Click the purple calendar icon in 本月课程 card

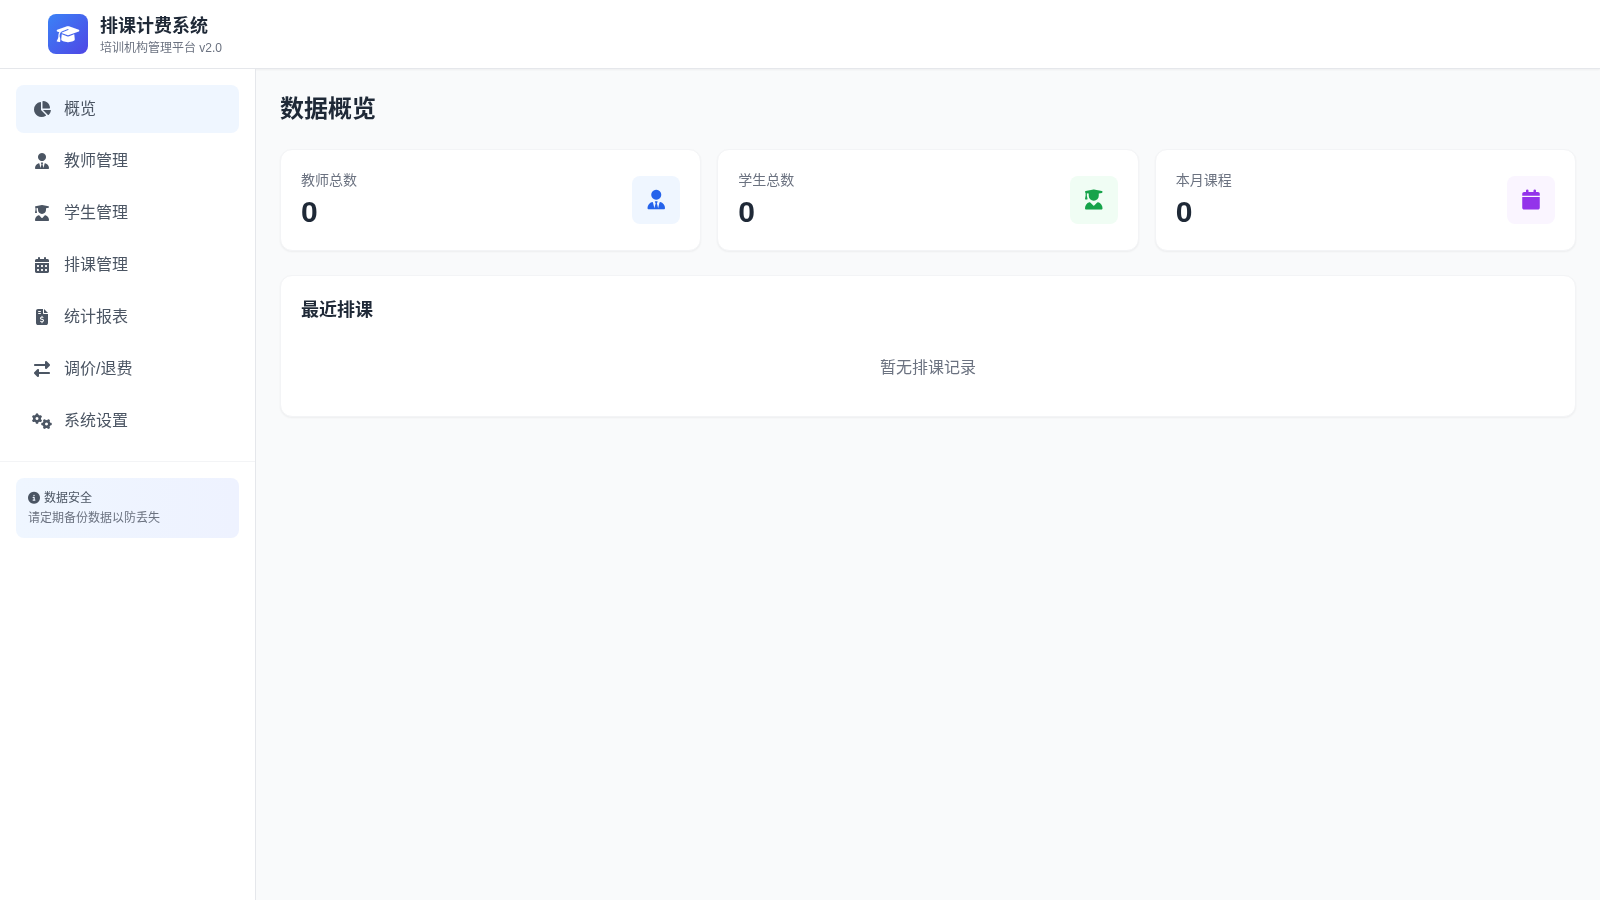(1531, 200)
